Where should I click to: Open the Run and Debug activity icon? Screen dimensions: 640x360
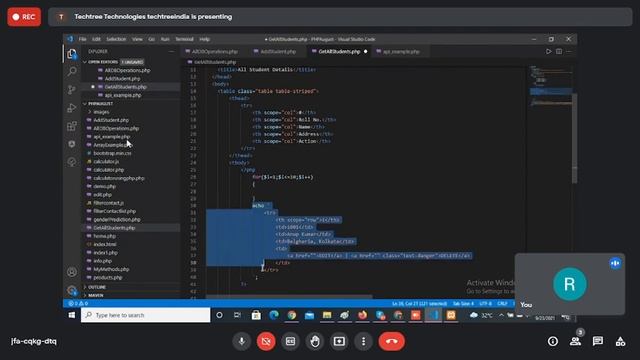[x=72, y=108]
